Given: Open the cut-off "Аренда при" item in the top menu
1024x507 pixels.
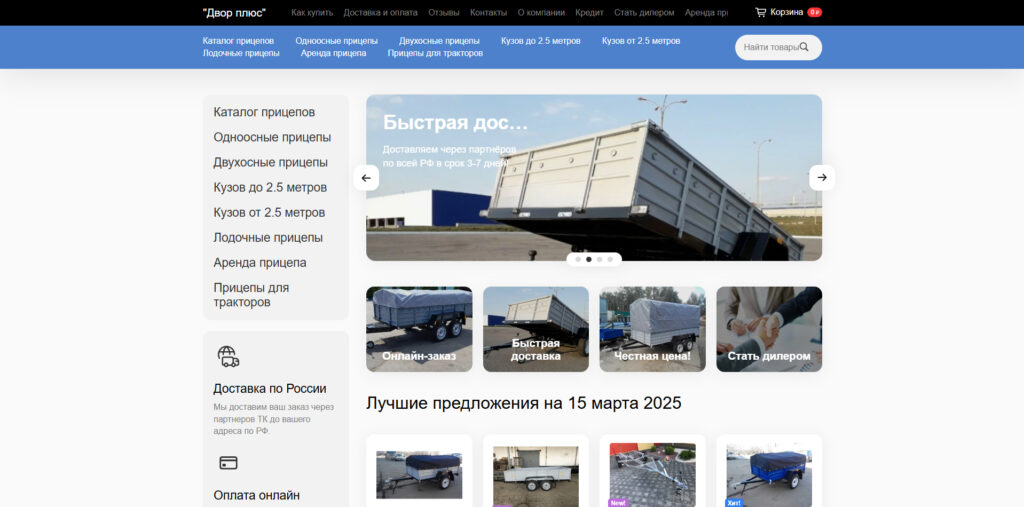Looking at the screenshot, I should coord(706,12).
